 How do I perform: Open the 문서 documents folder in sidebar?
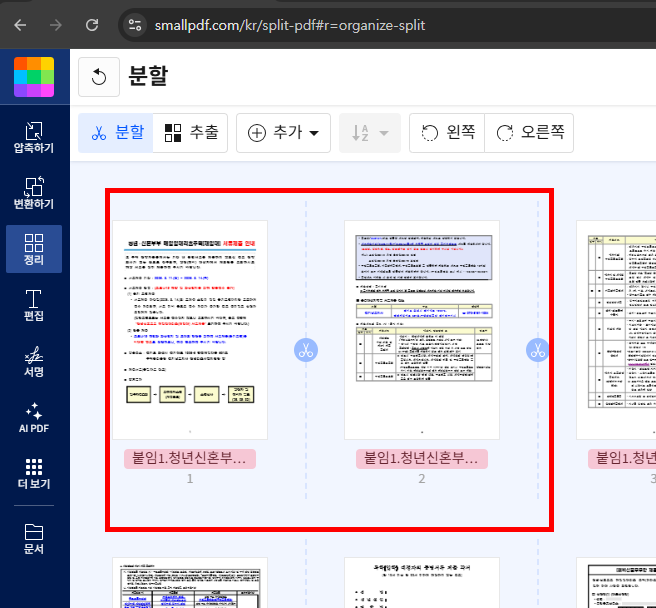click(x=34, y=539)
